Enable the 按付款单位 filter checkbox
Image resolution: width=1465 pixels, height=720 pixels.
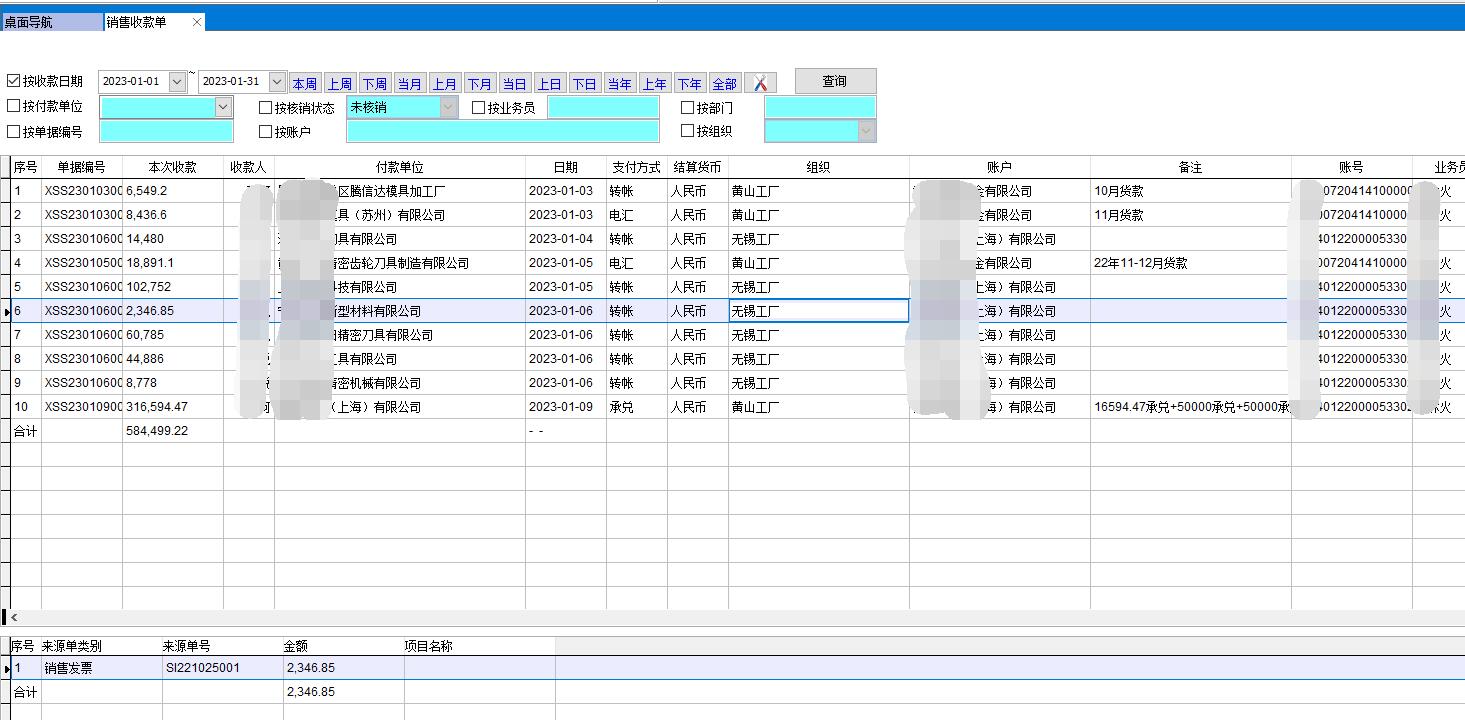pyautogui.click(x=14, y=106)
